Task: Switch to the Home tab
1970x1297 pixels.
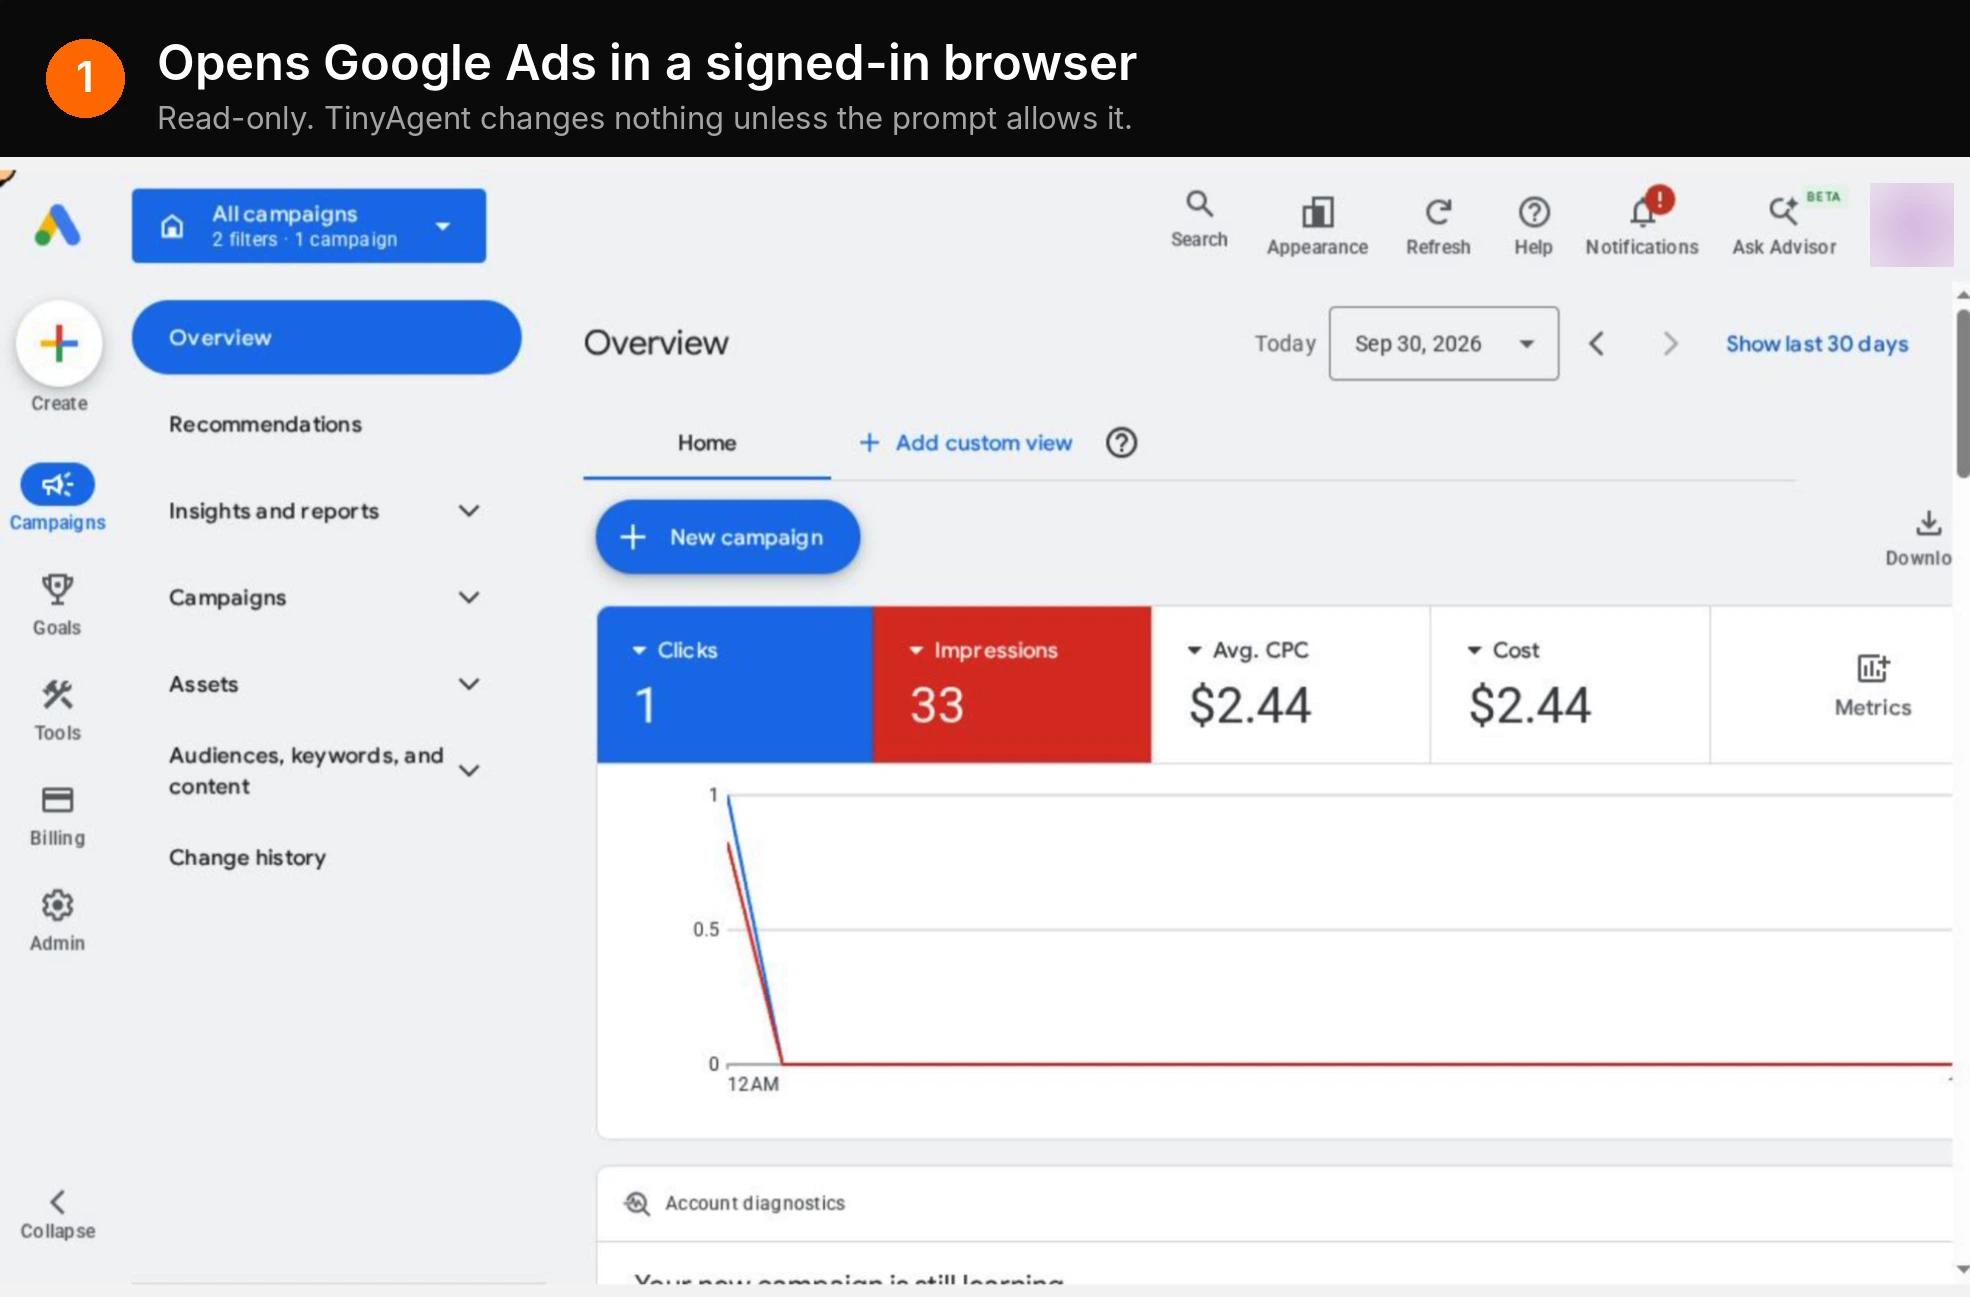Action: click(x=707, y=443)
